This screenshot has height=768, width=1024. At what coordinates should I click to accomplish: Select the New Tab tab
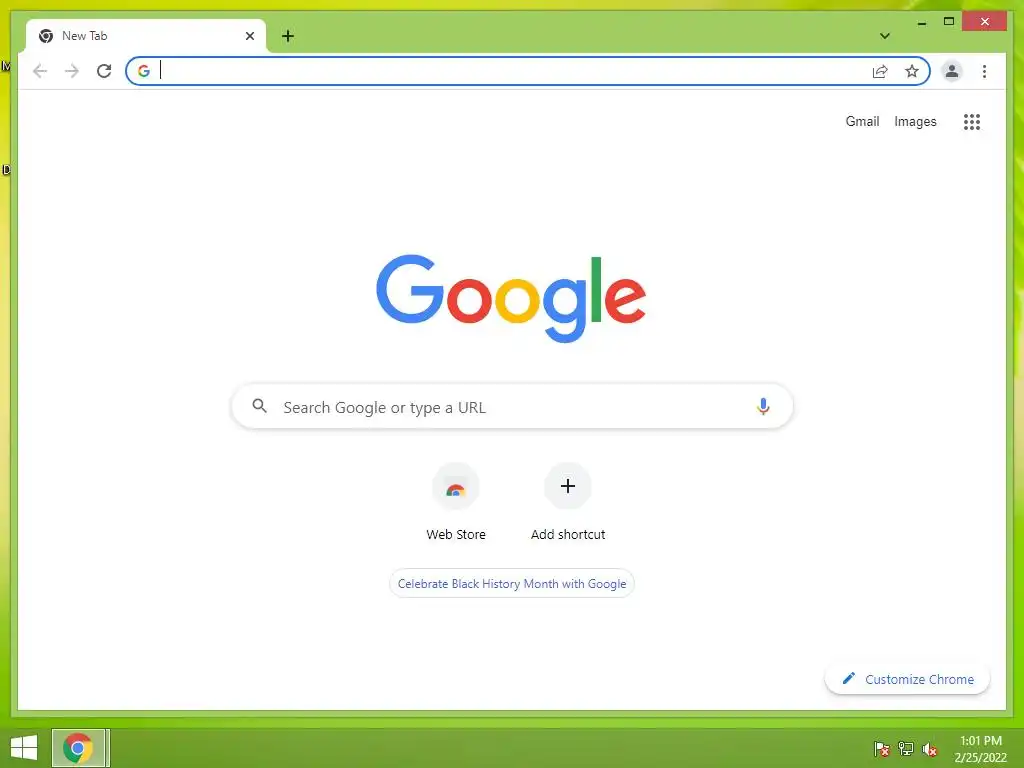[146, 36]
